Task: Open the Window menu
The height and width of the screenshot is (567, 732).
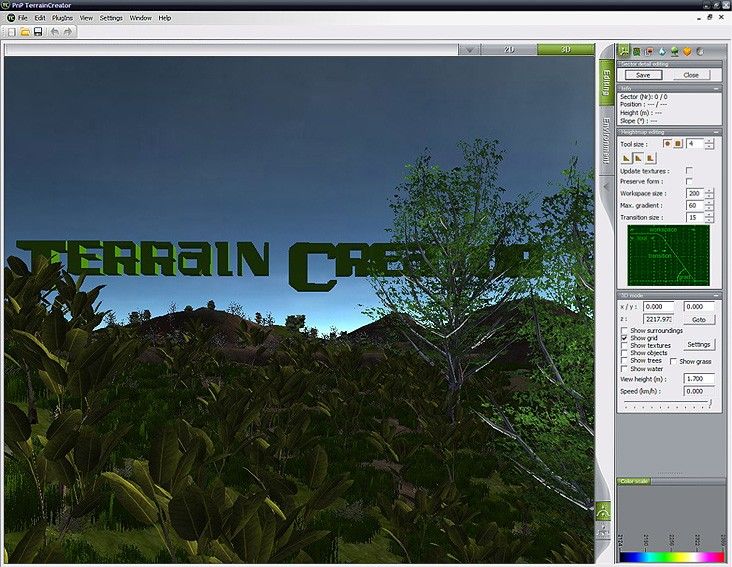Action: click(x=141, y=18)
